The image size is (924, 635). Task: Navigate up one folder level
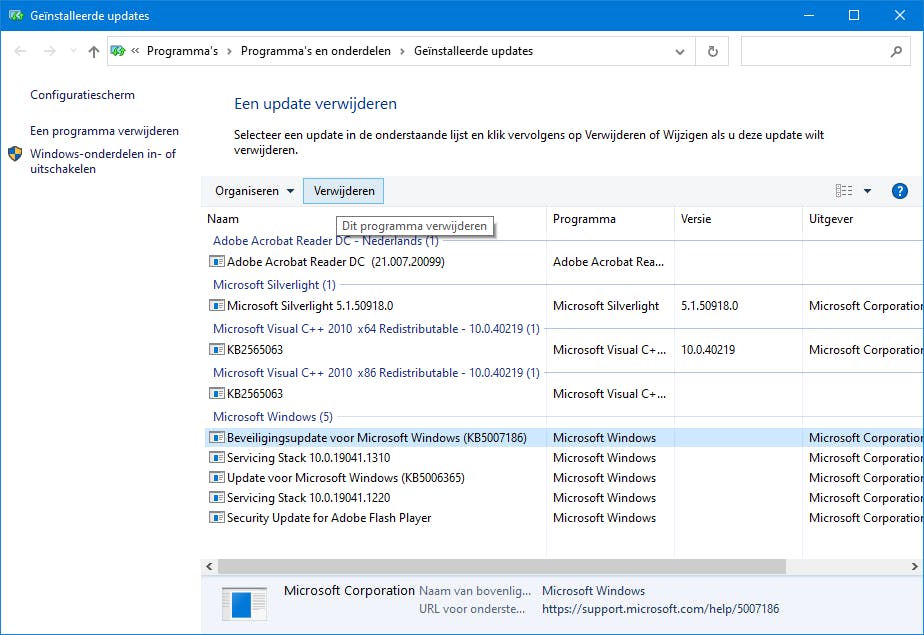[x=94, y=51]
